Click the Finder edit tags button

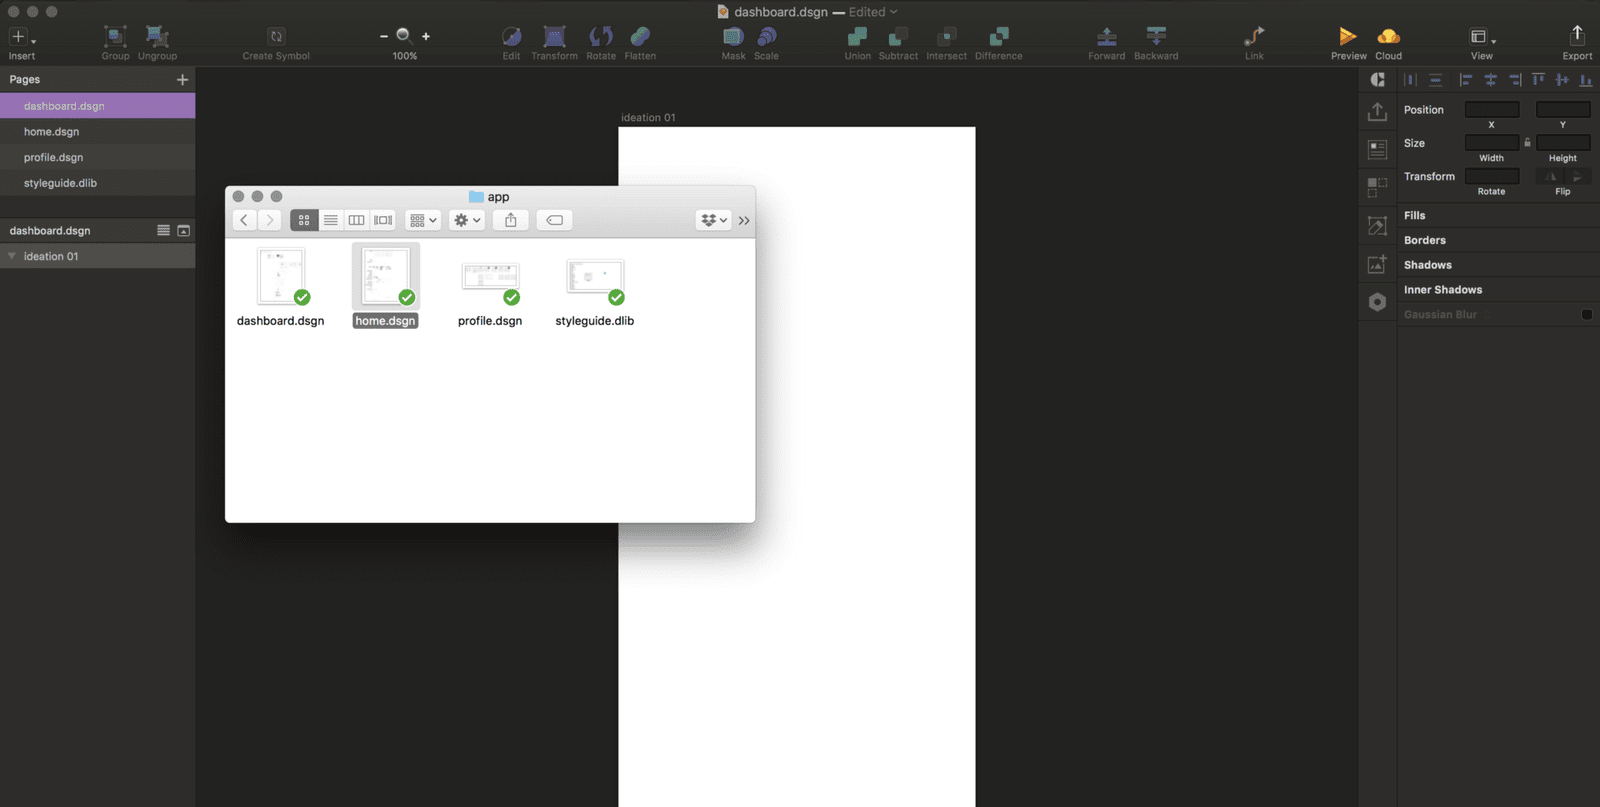pyautogui.click(x=554, y=220)
